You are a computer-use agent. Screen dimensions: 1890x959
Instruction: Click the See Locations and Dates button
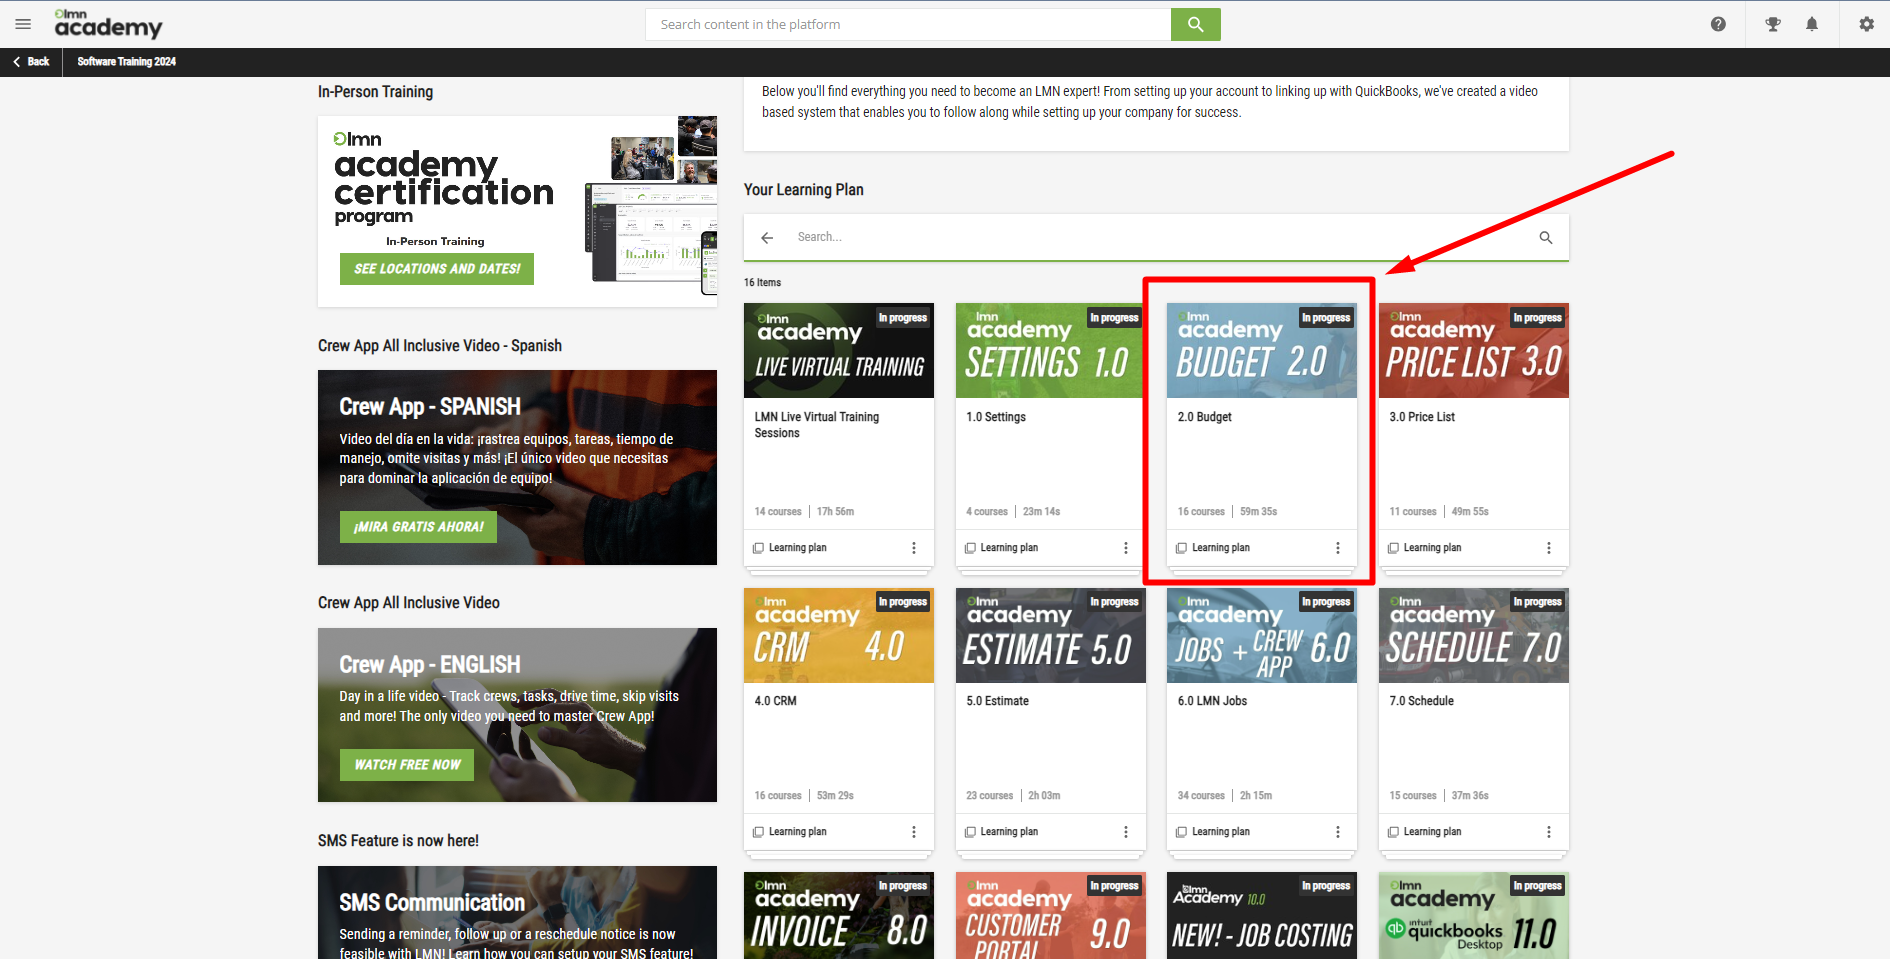click(436, 269)
